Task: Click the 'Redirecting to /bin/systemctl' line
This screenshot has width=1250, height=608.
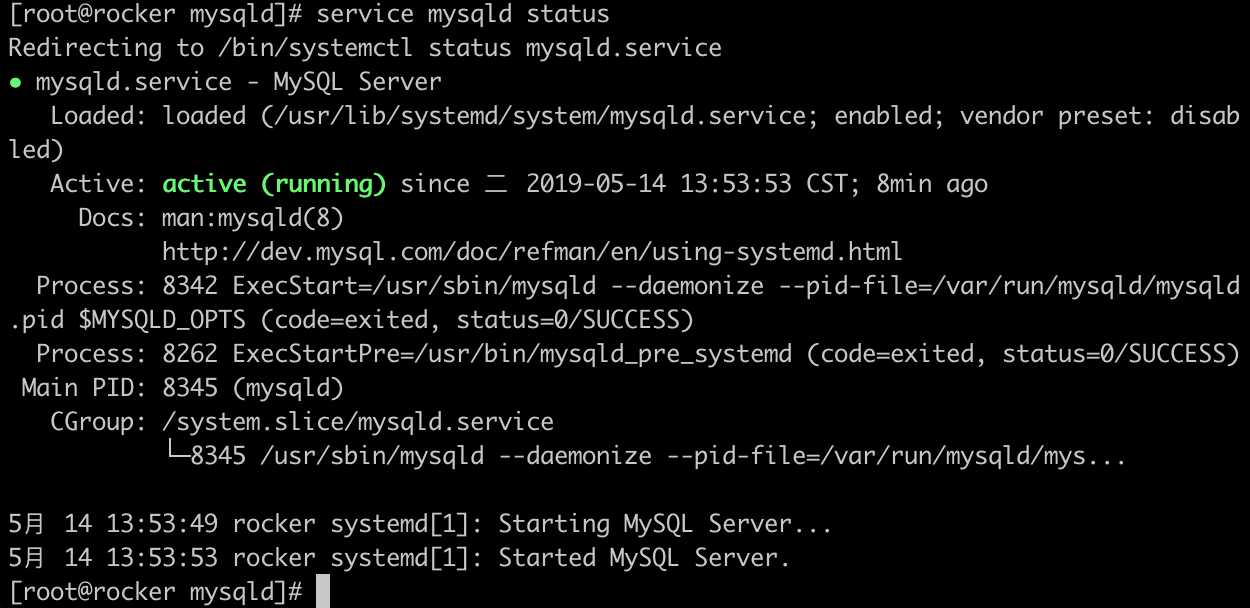Action: click(365, 48)
